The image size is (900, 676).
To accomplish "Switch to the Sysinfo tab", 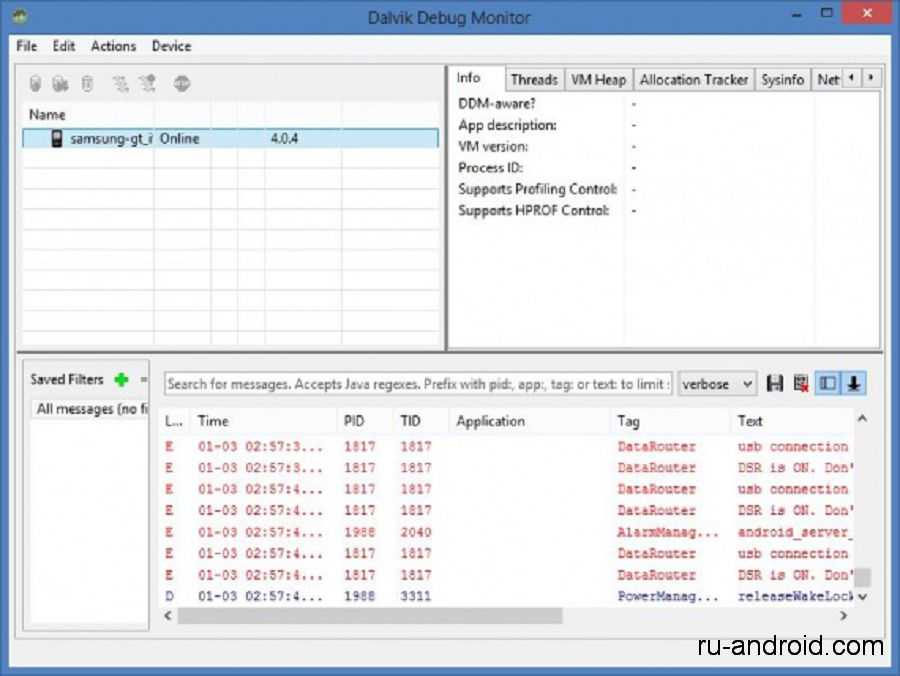I will (x=782, y=80).
